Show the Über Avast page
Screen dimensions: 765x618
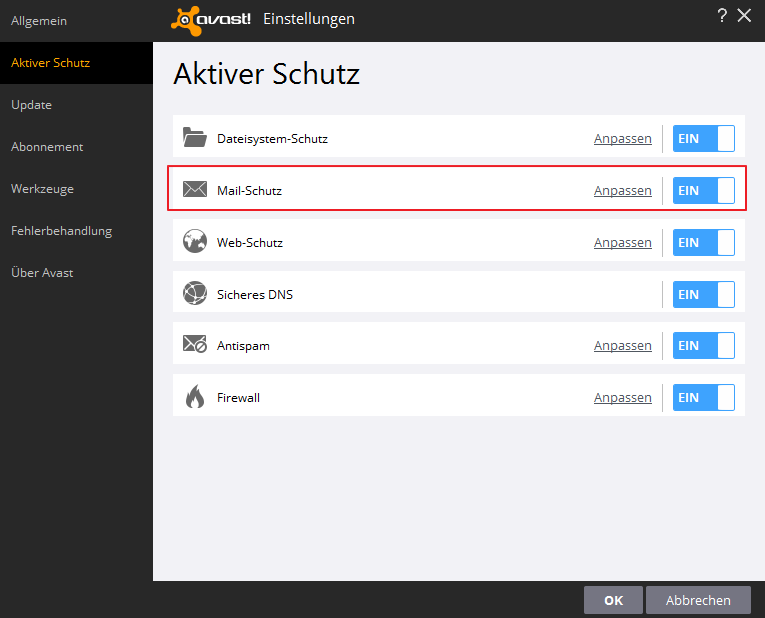[76, 273]
